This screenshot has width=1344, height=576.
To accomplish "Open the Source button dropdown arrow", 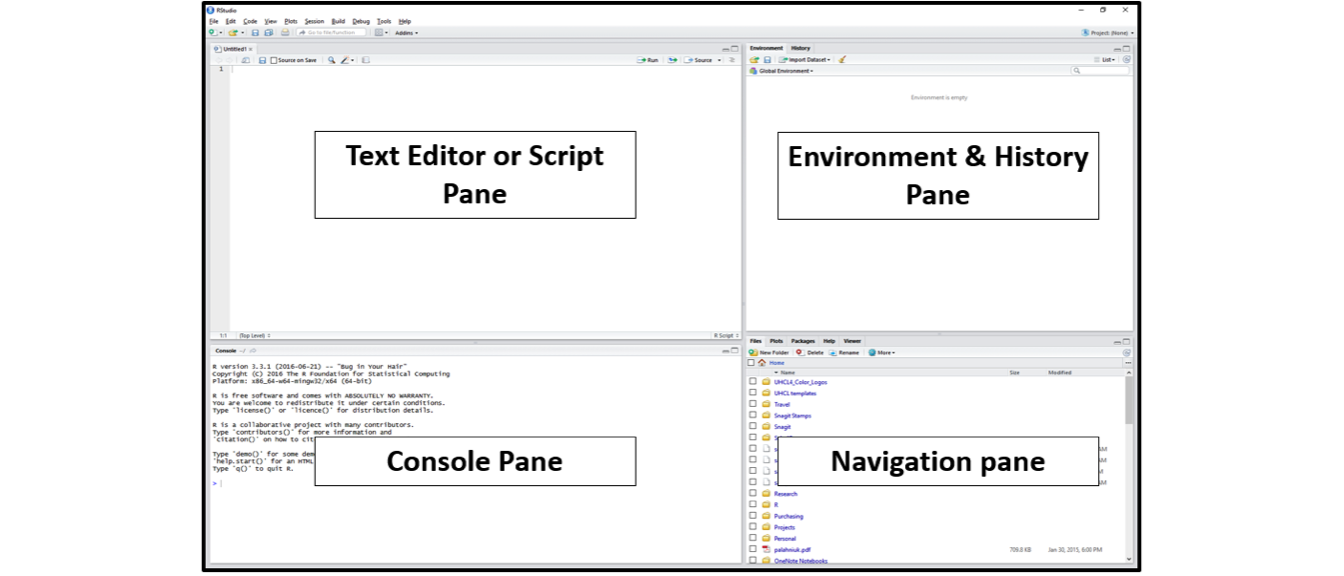I will [719, 60].
